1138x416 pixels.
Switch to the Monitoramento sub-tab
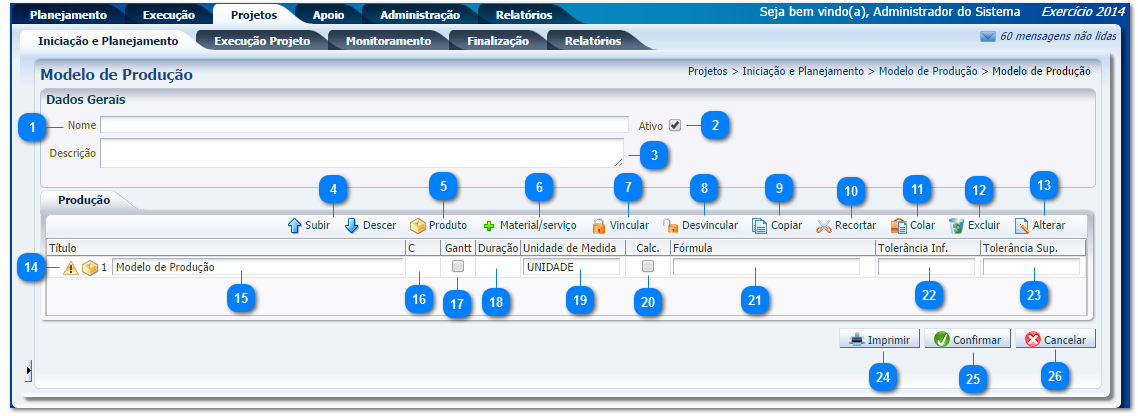point(388,41)
